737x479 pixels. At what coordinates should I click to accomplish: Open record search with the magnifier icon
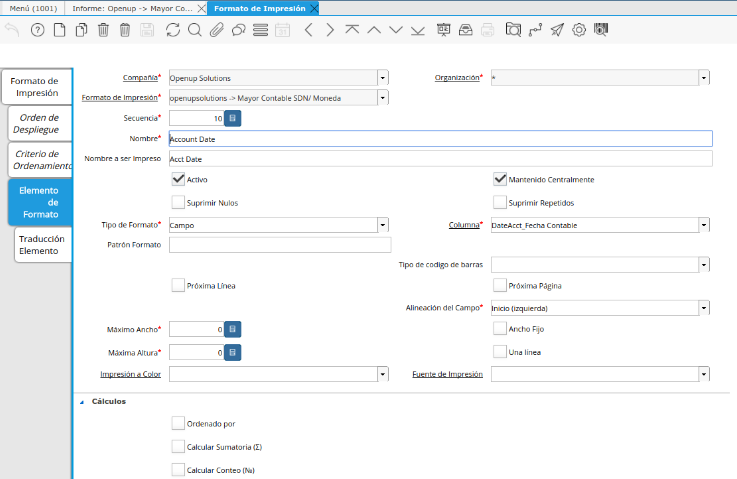(x=195, y=30)
